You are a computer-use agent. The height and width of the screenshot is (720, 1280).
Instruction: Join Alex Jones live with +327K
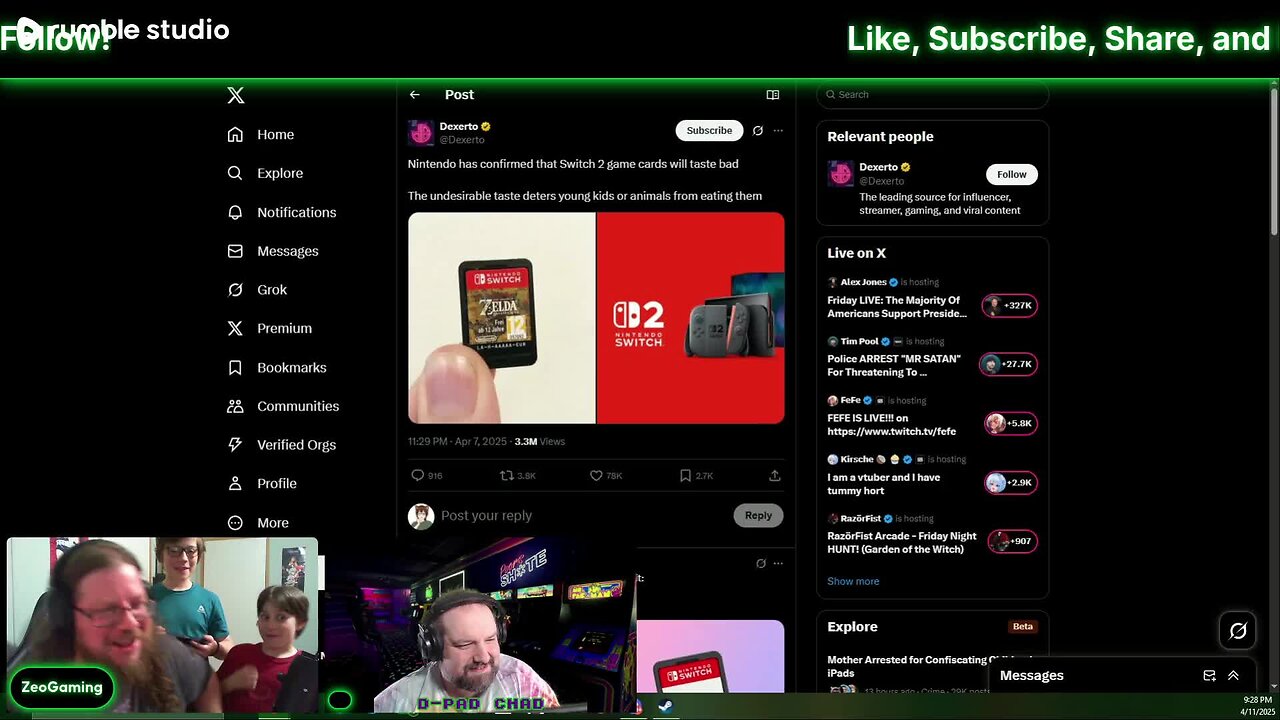1009,306
